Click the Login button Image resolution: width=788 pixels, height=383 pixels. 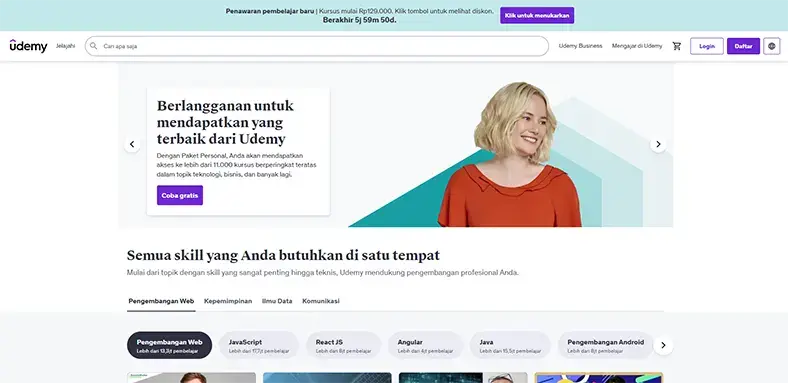pyautogui.click(x=707, y=46)
